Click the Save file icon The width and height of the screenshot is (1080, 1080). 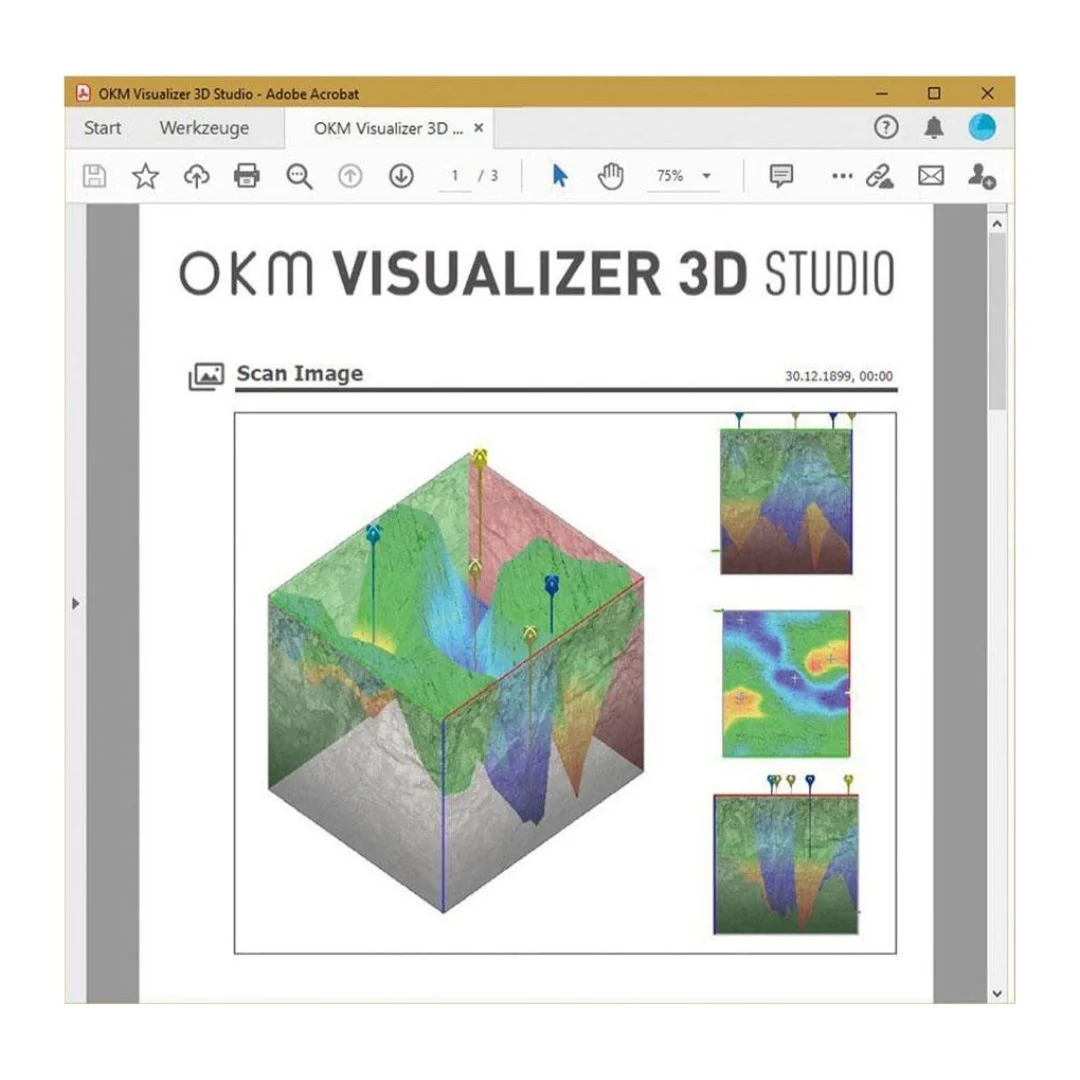coord(94,176)
